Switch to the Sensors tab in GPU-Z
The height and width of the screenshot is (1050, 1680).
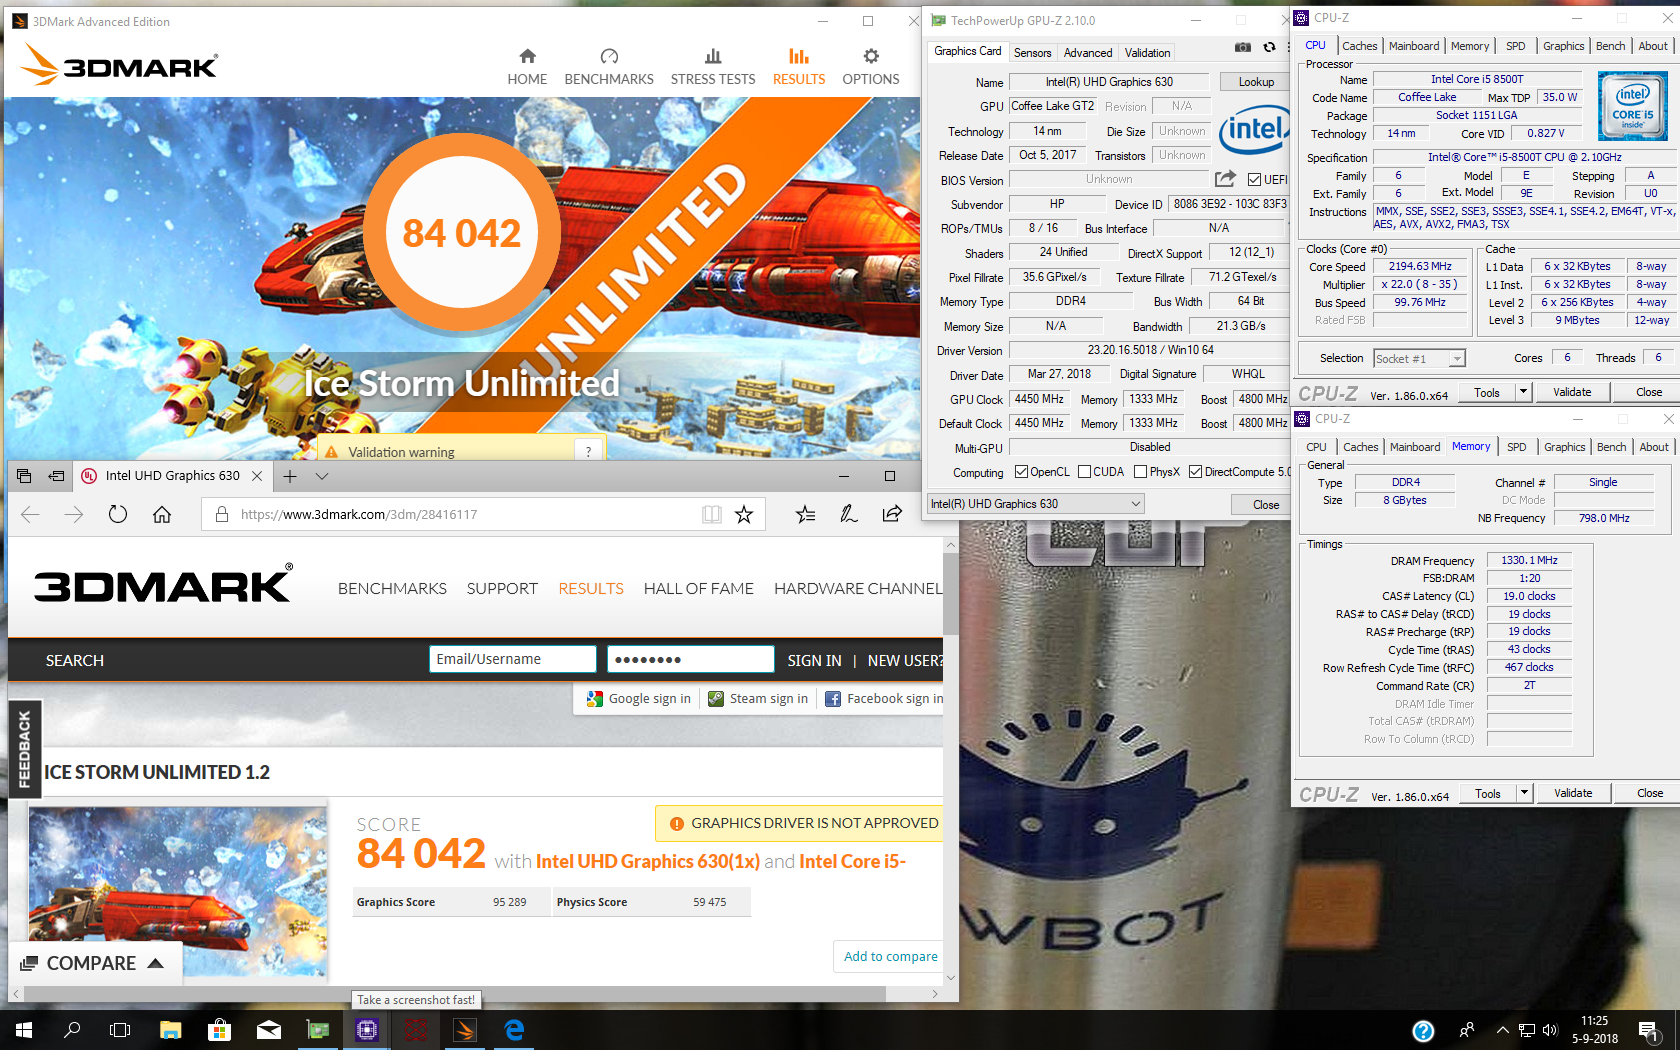(x=1032, y=53)
